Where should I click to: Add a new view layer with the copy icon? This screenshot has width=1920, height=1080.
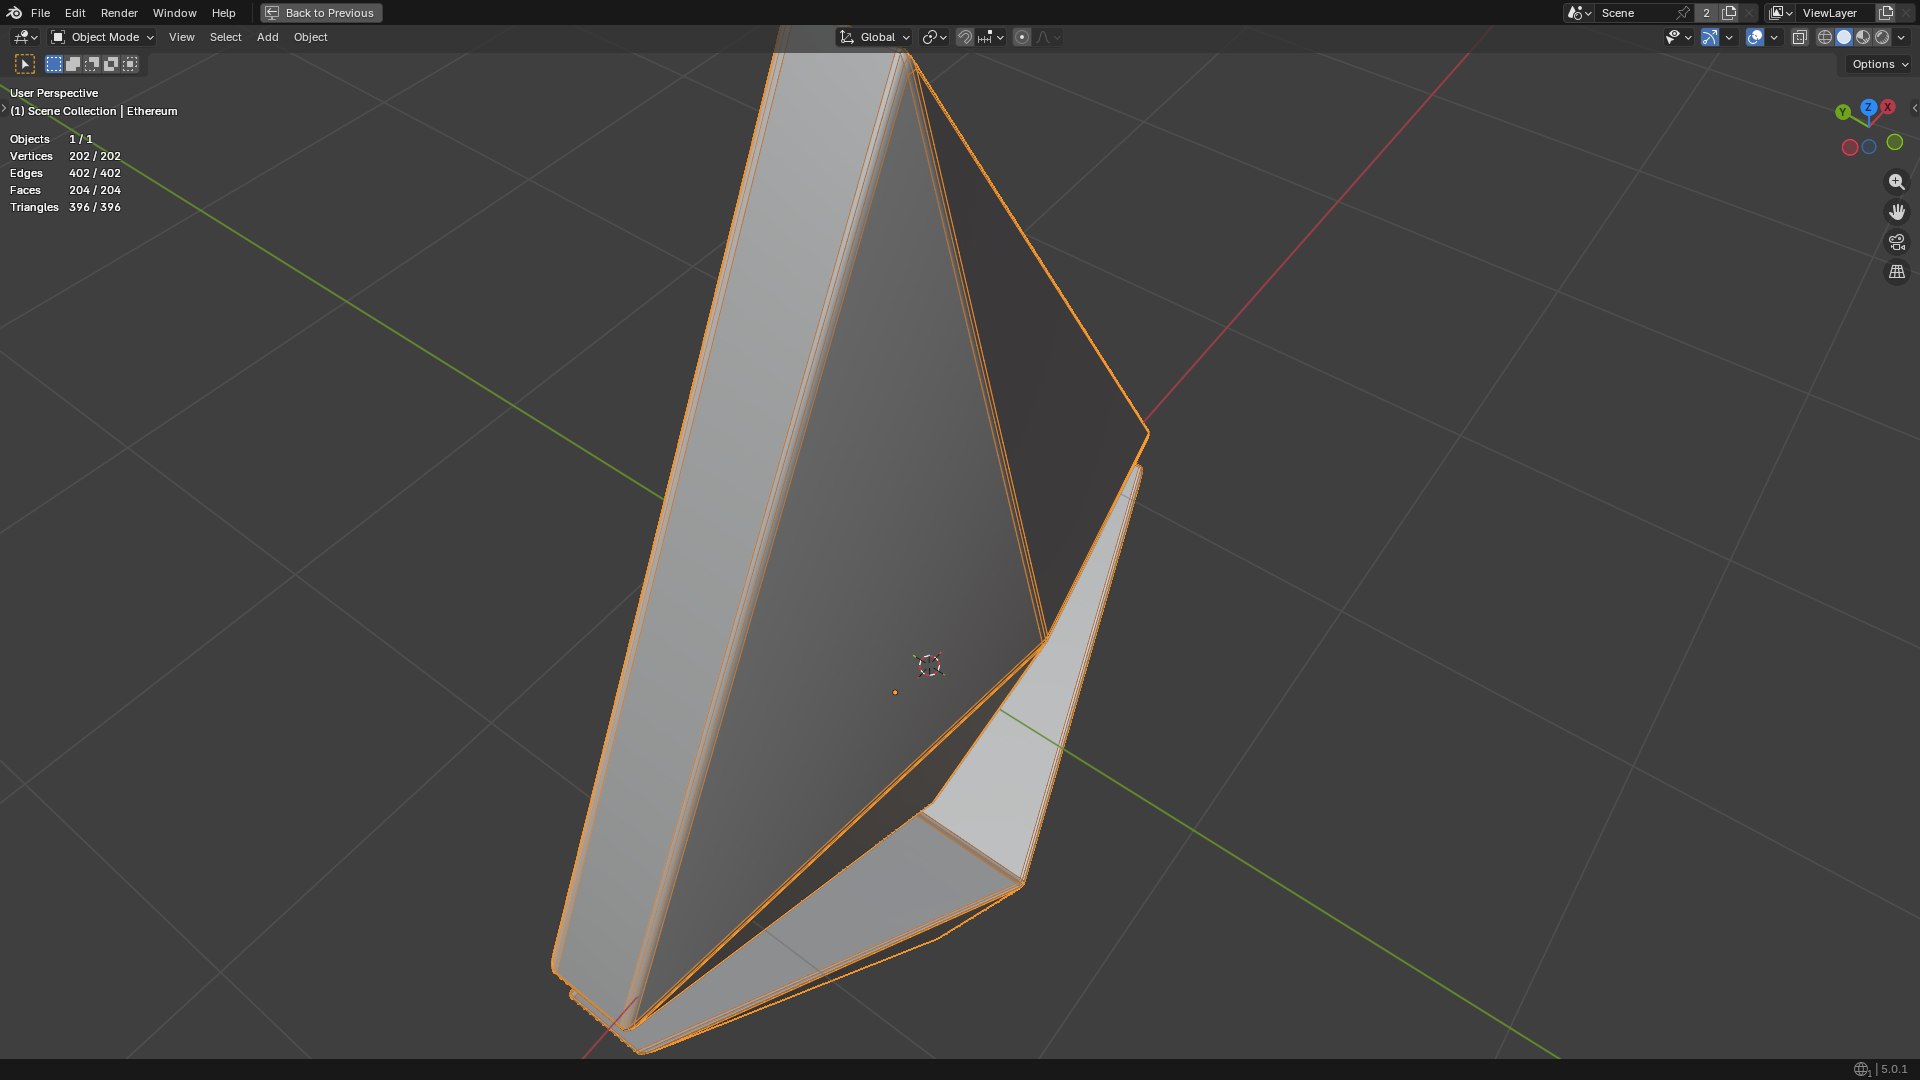click(1886, 13)
